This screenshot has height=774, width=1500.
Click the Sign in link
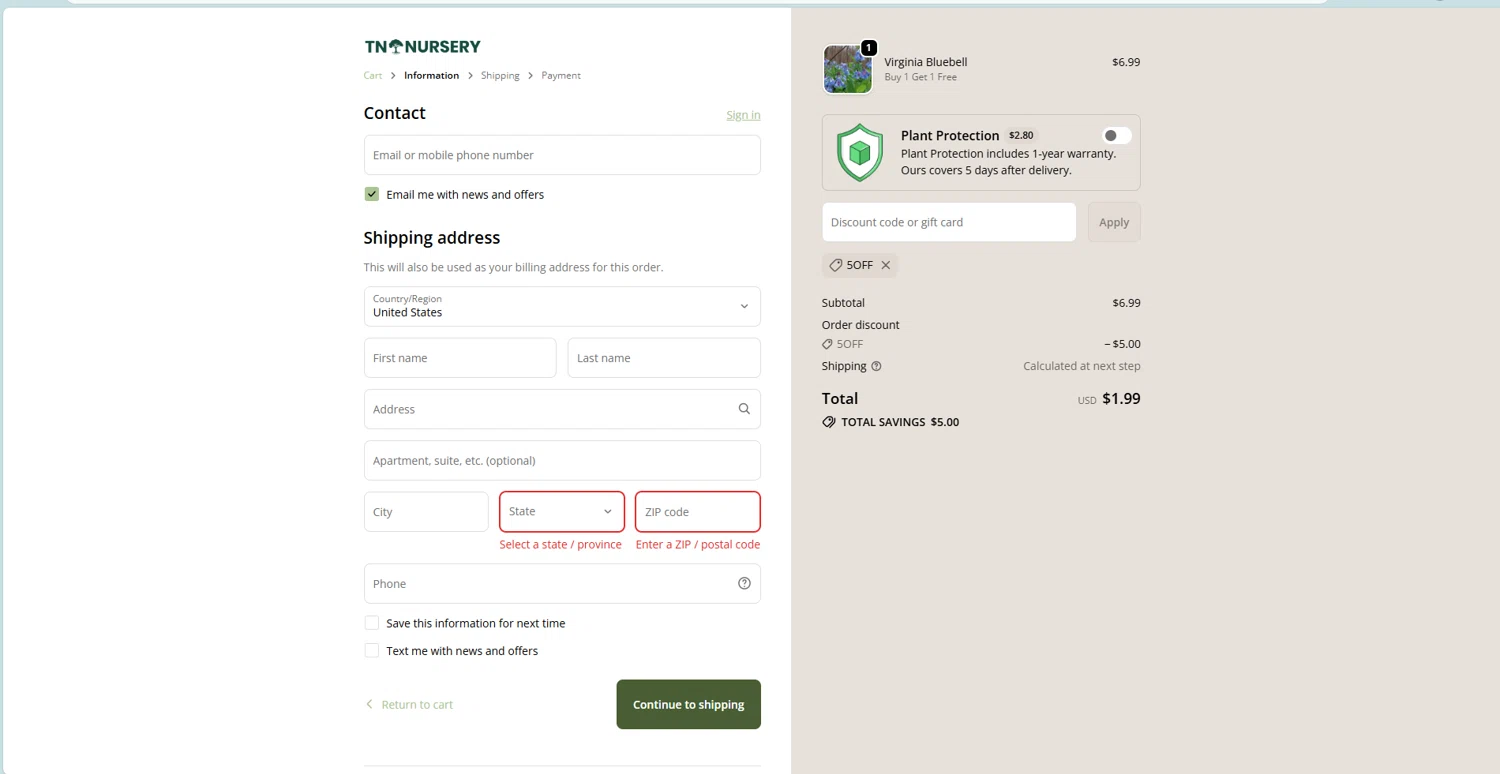tap(743, 115)
